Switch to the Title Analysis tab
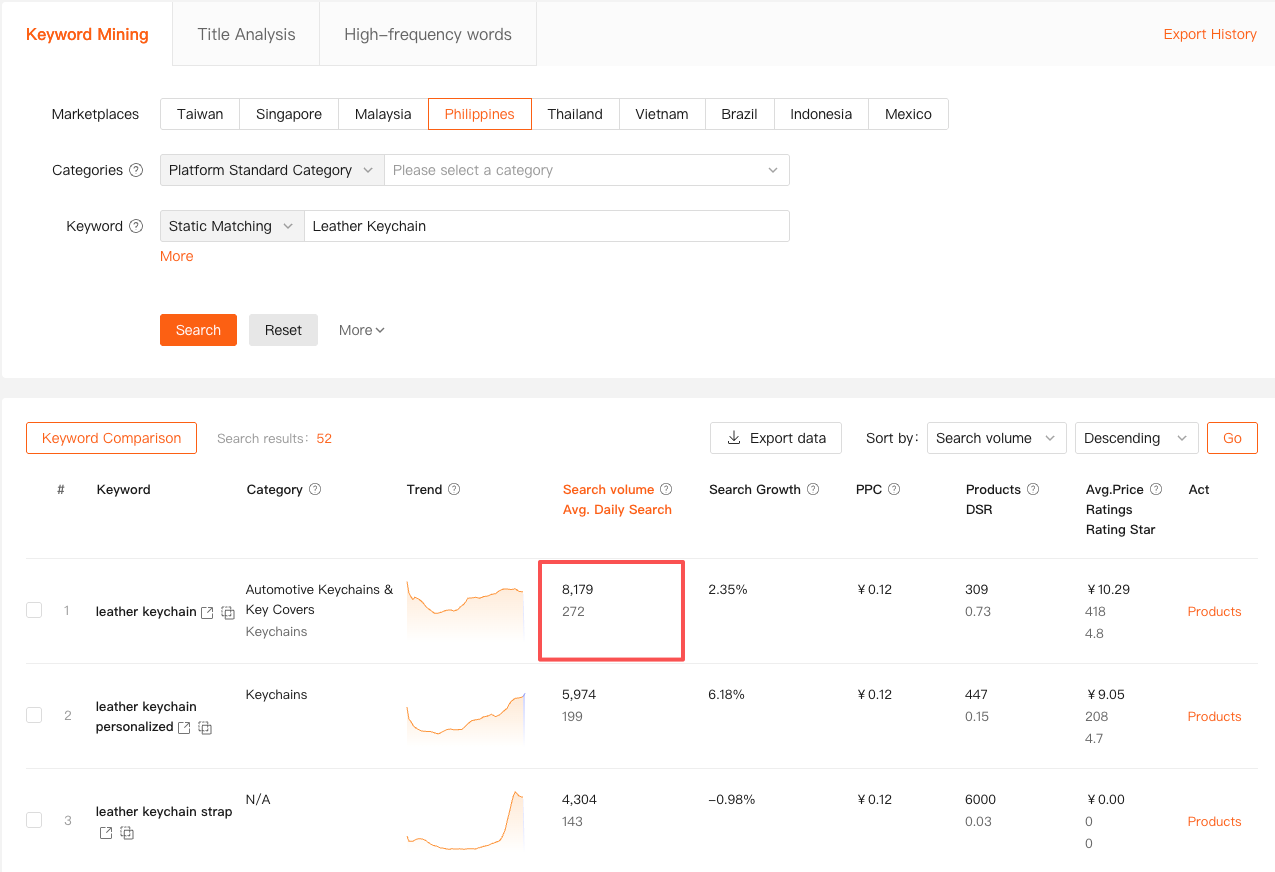 (x=246, y=34)
